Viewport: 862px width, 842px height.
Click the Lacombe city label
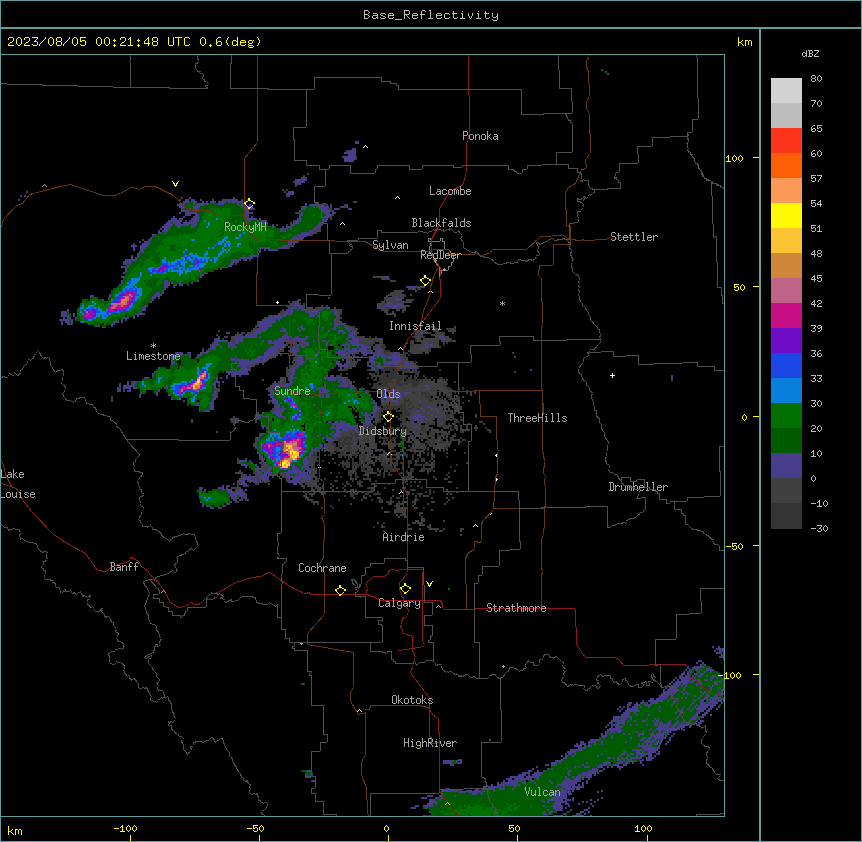[450, 191]
